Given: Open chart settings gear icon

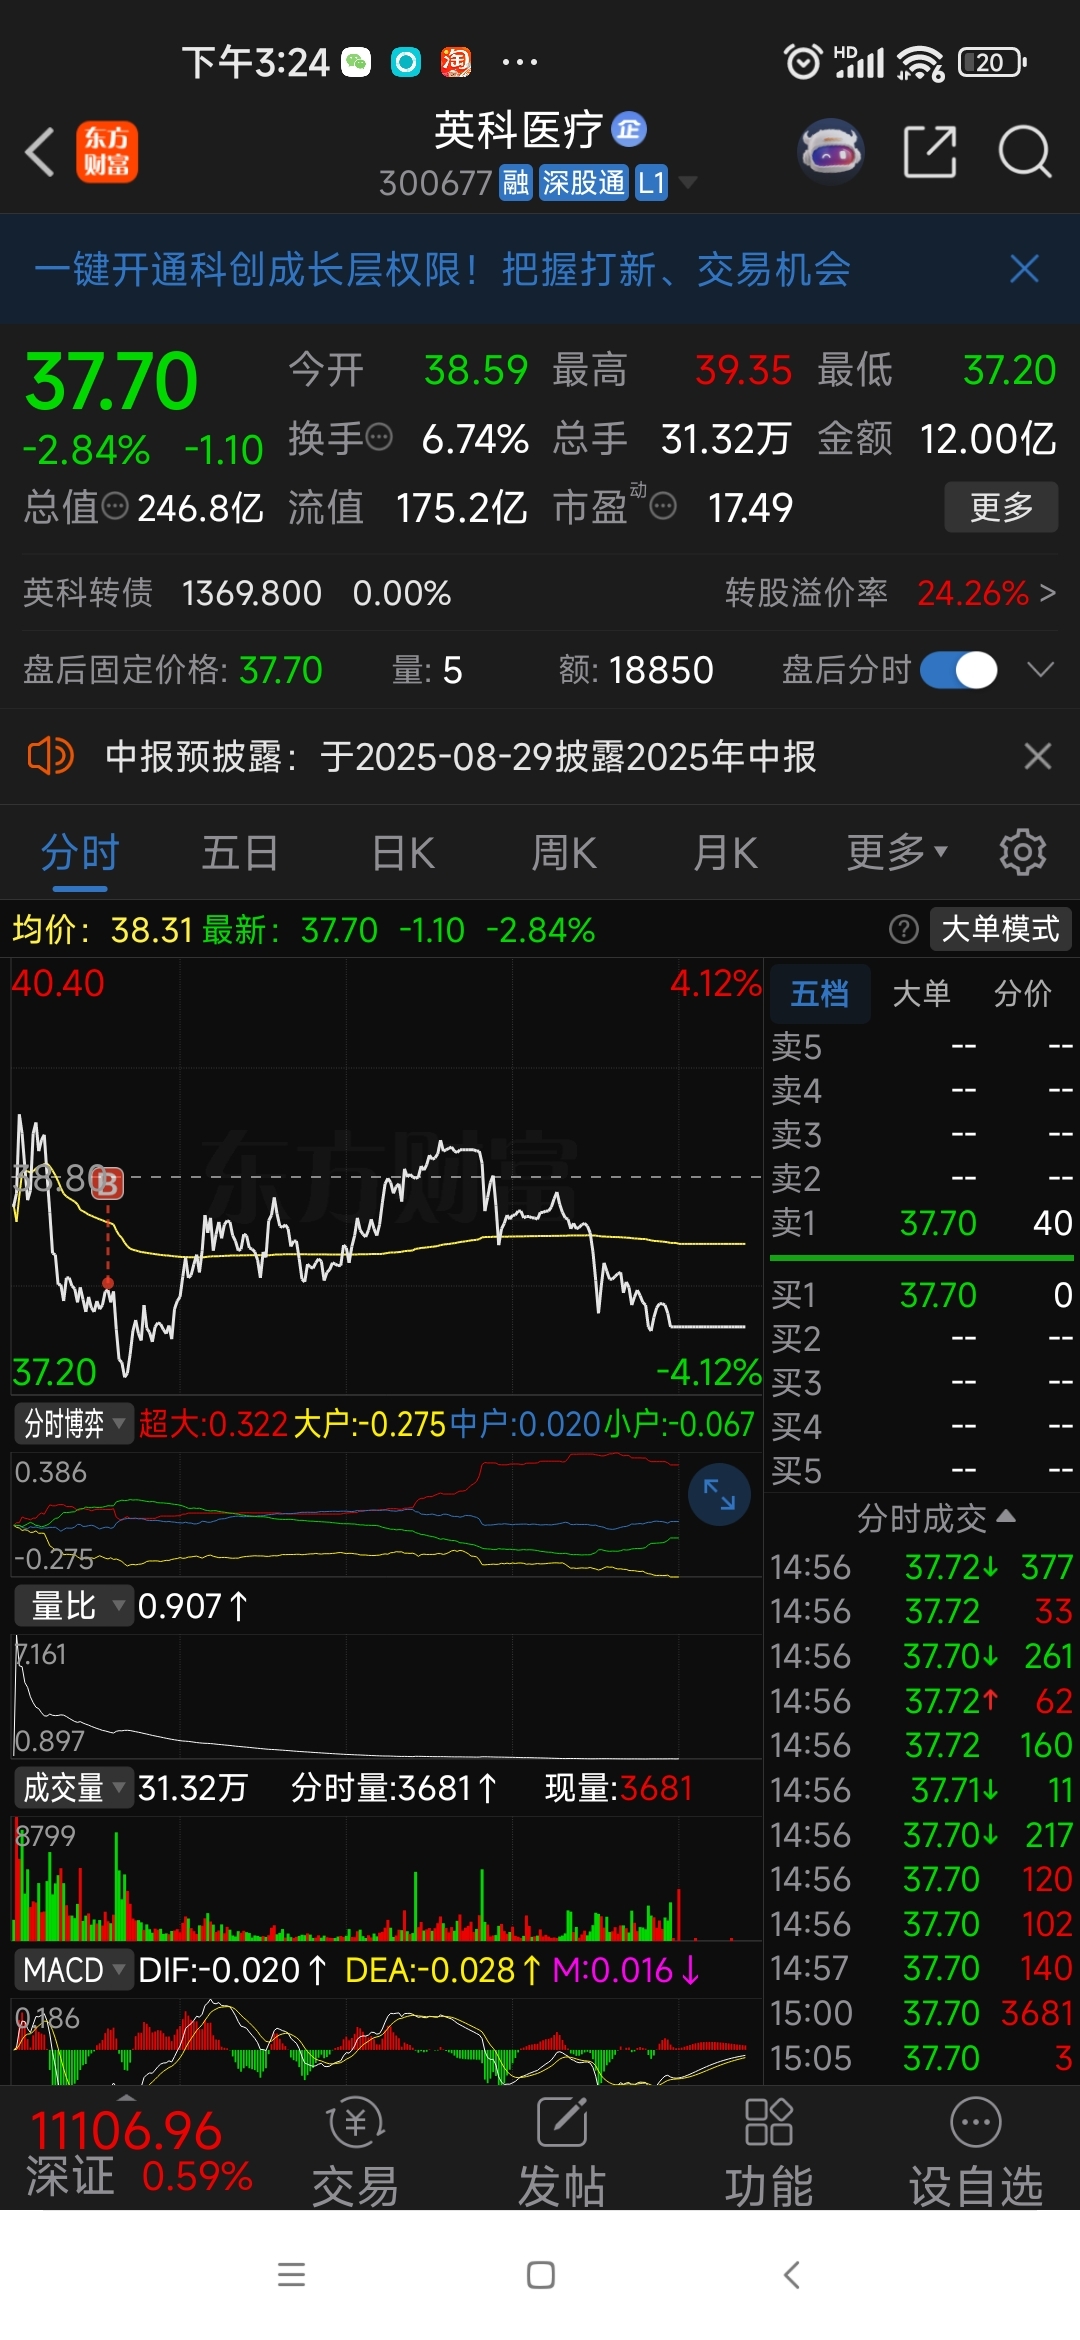Looking at the screenshot, I should point(1023,852).
